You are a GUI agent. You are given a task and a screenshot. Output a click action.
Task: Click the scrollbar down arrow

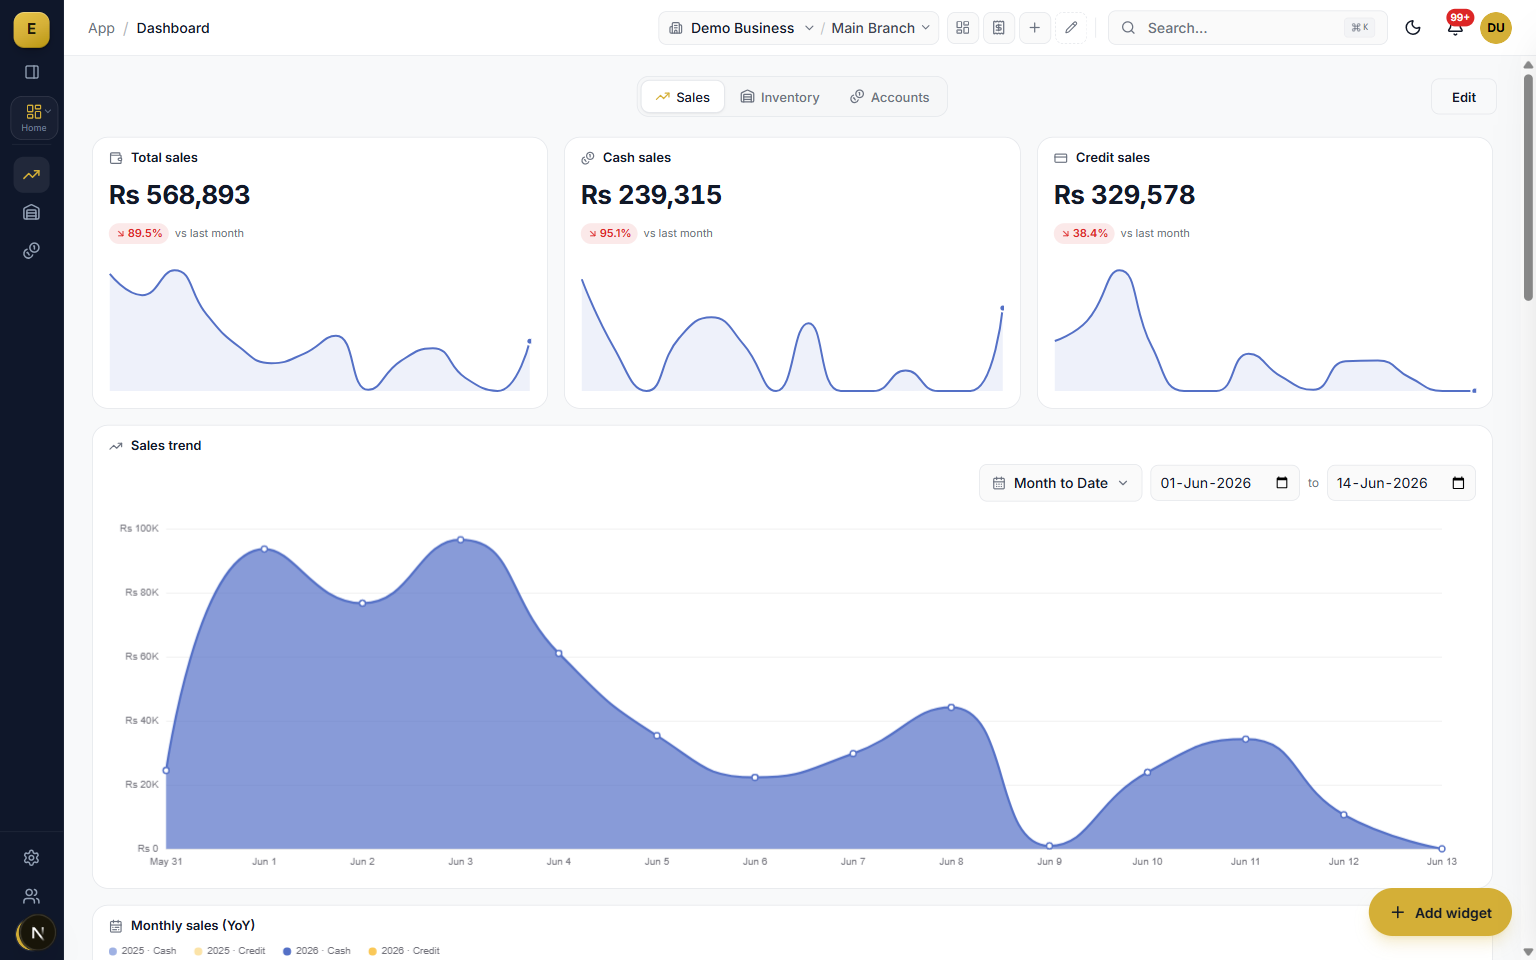pyautogui.click(x=1528, y=952)
